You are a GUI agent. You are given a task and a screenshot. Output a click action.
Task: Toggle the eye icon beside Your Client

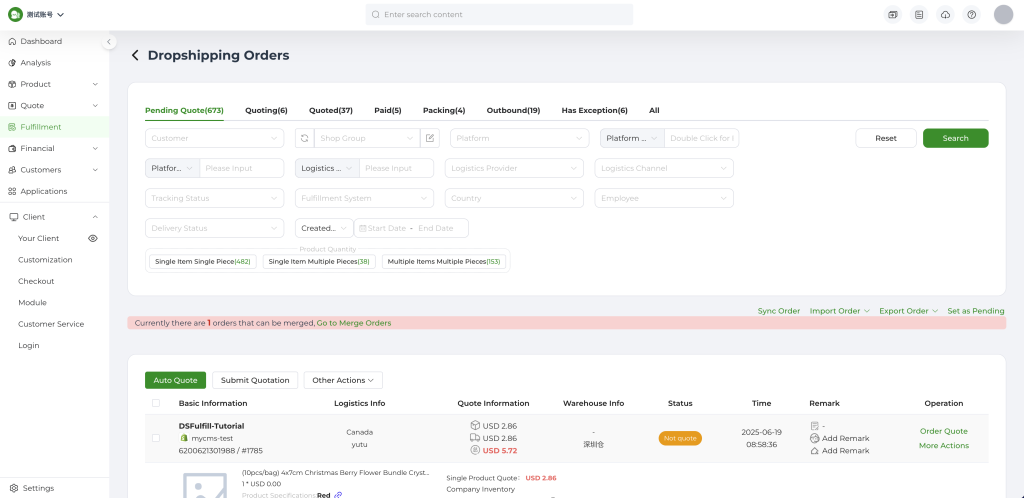pos(93,239)
